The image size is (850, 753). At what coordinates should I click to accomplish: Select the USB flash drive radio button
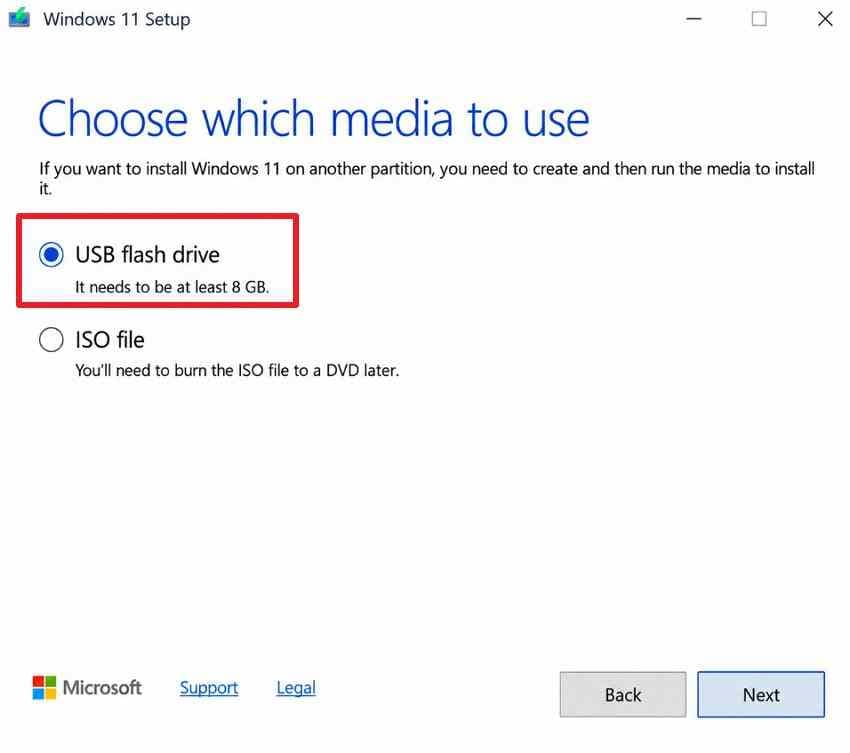(x=51, y=254)
